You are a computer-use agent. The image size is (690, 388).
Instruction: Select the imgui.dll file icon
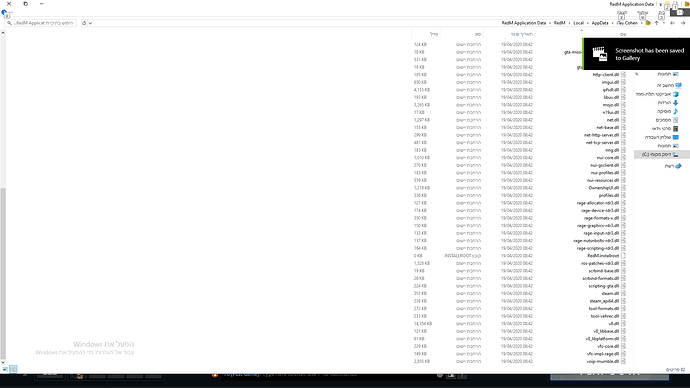click(x=623, y=82)
